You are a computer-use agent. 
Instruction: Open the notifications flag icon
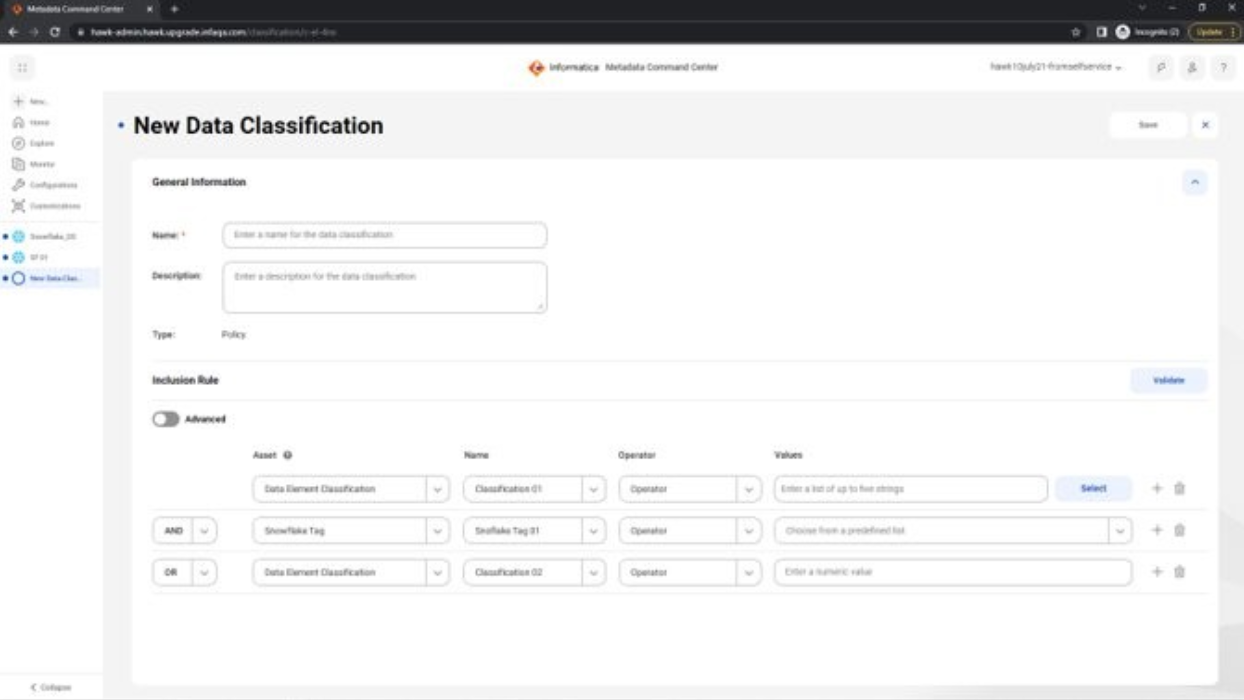point(1162,68)
